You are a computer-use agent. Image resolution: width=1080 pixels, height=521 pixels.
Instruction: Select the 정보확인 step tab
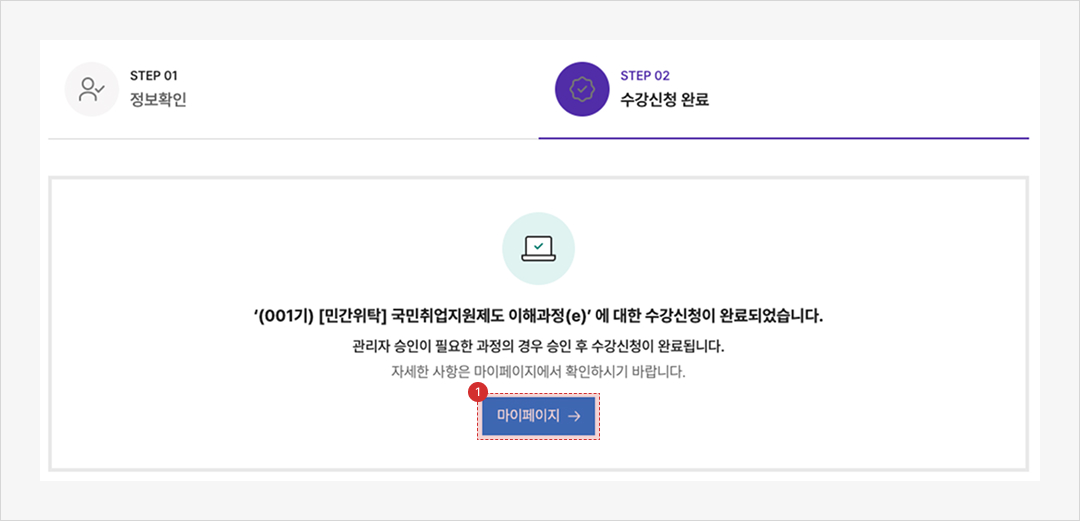click(158, 100)
